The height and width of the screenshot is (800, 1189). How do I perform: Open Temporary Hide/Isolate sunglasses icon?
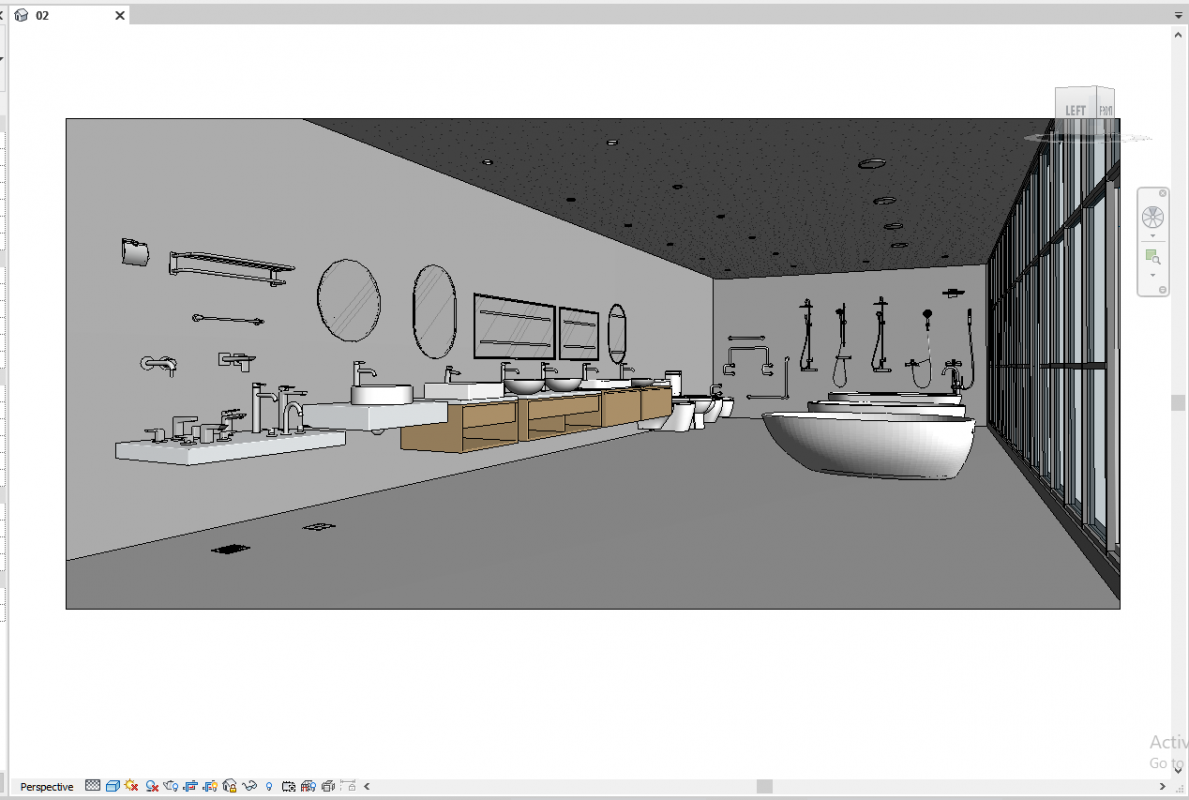pyautogui.click(x=250, y=786)
